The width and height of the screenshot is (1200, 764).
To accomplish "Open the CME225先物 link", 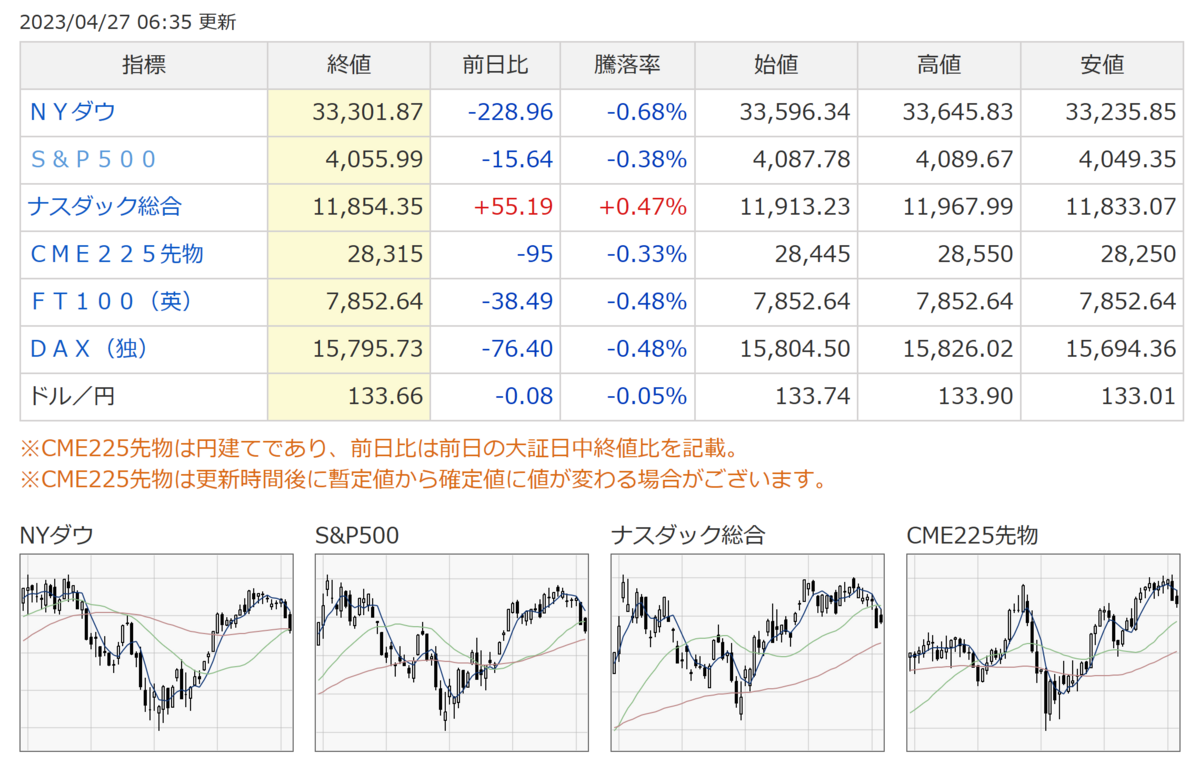I will (x=116, y=254).
